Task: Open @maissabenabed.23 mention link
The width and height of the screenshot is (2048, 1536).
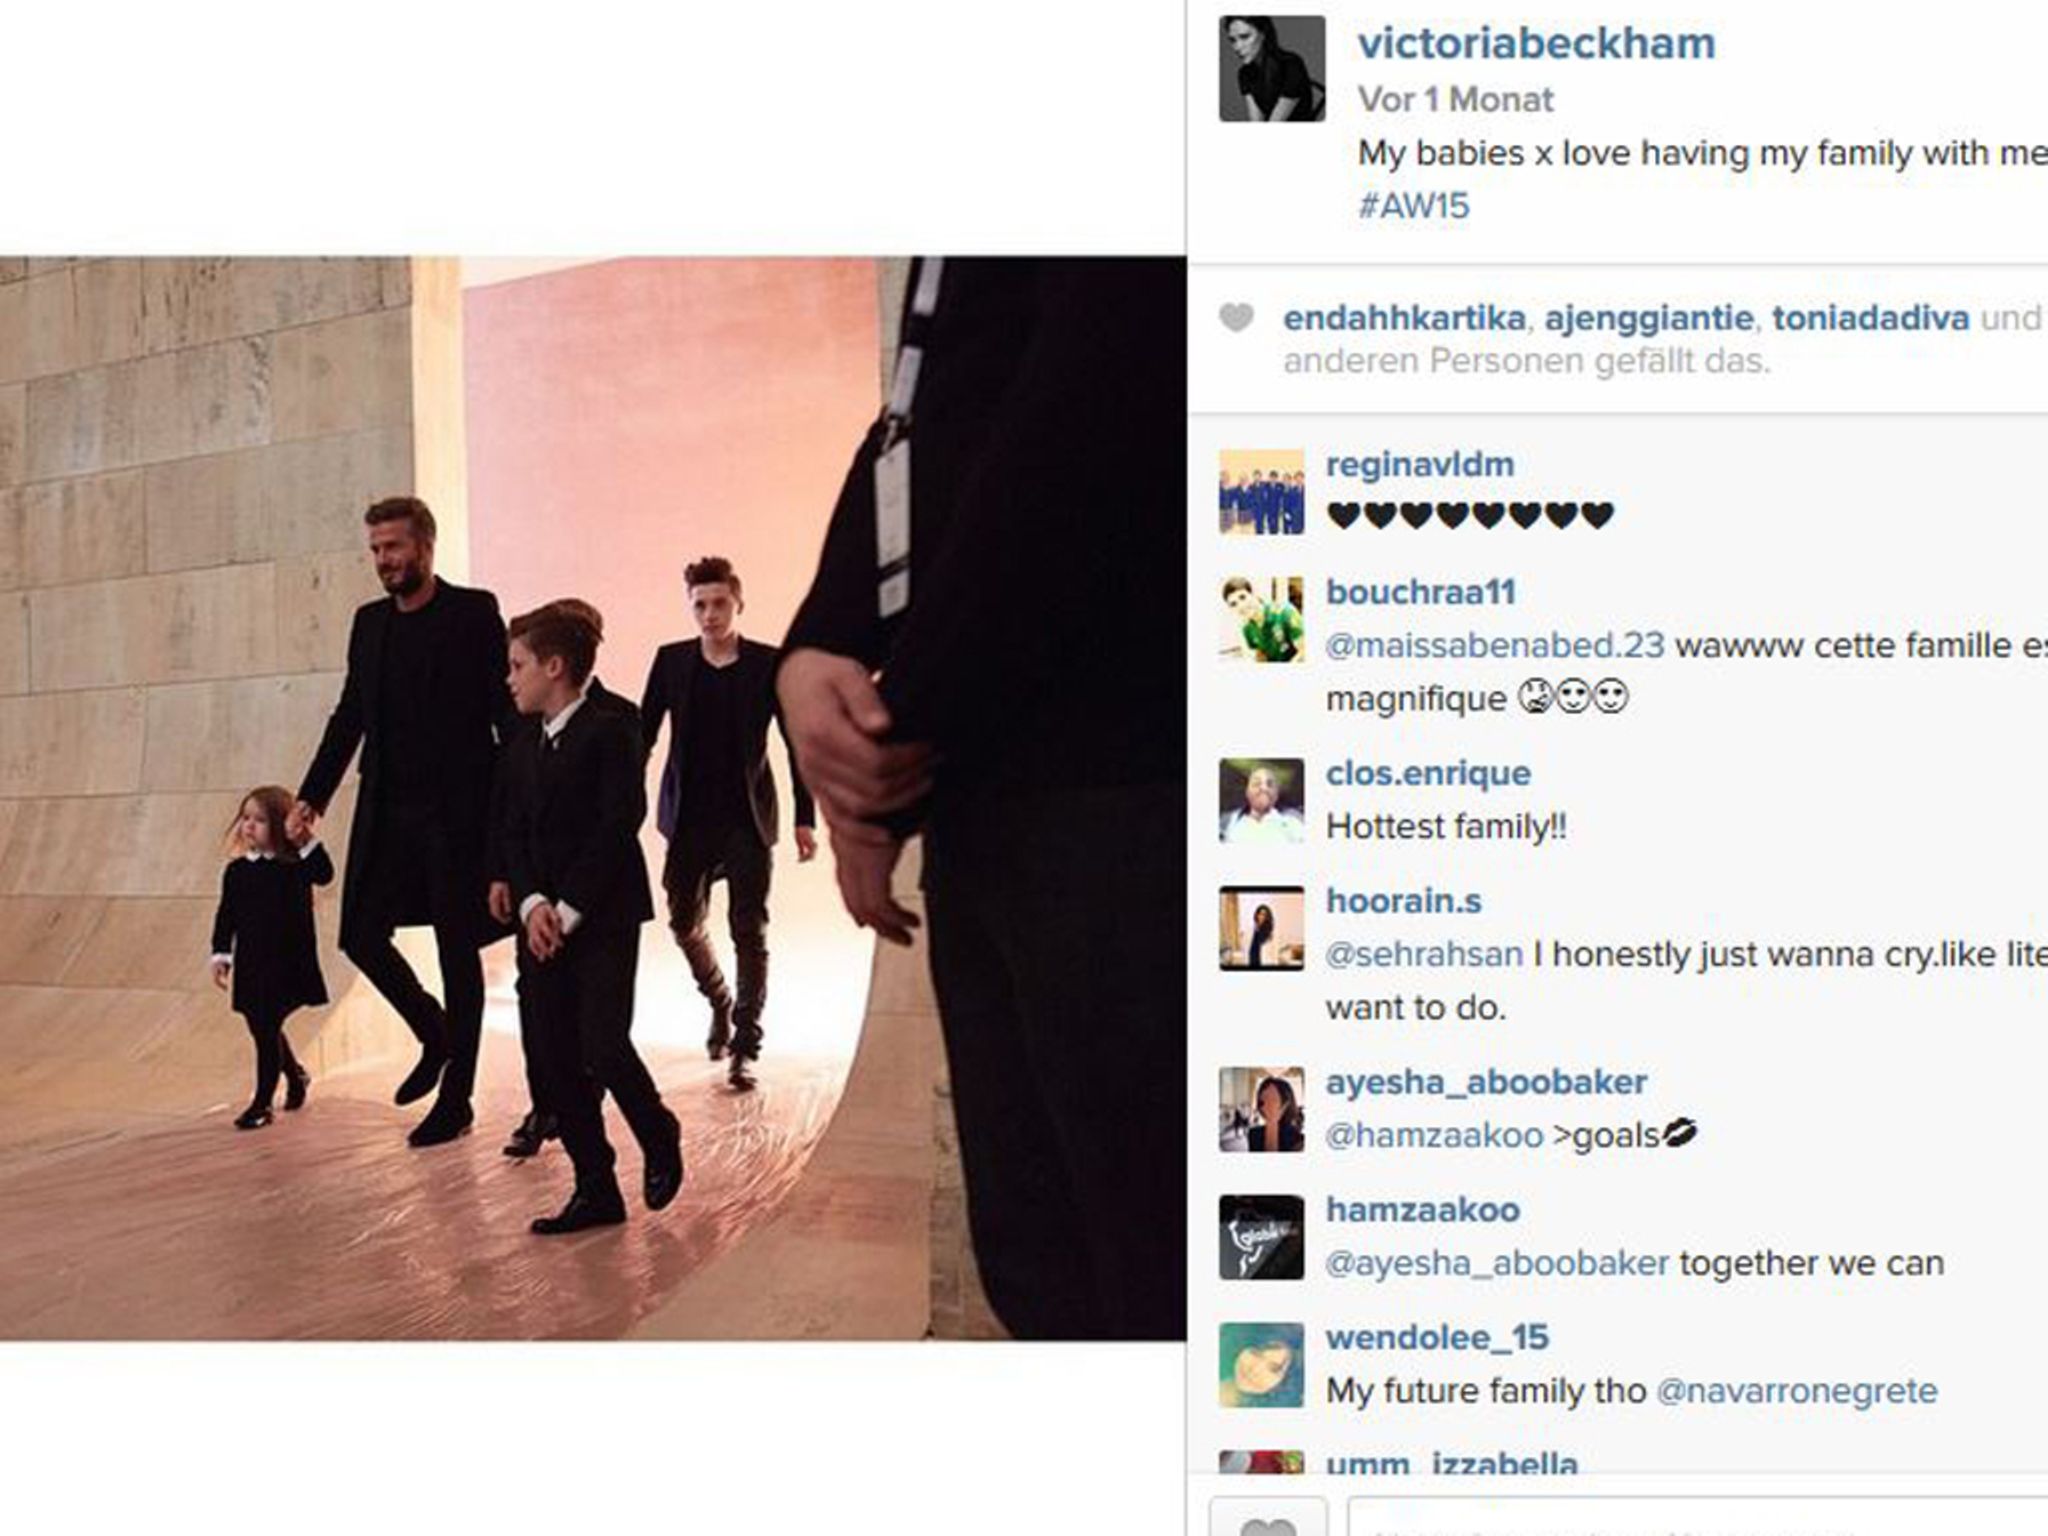Action: [x=1495, y=646]
